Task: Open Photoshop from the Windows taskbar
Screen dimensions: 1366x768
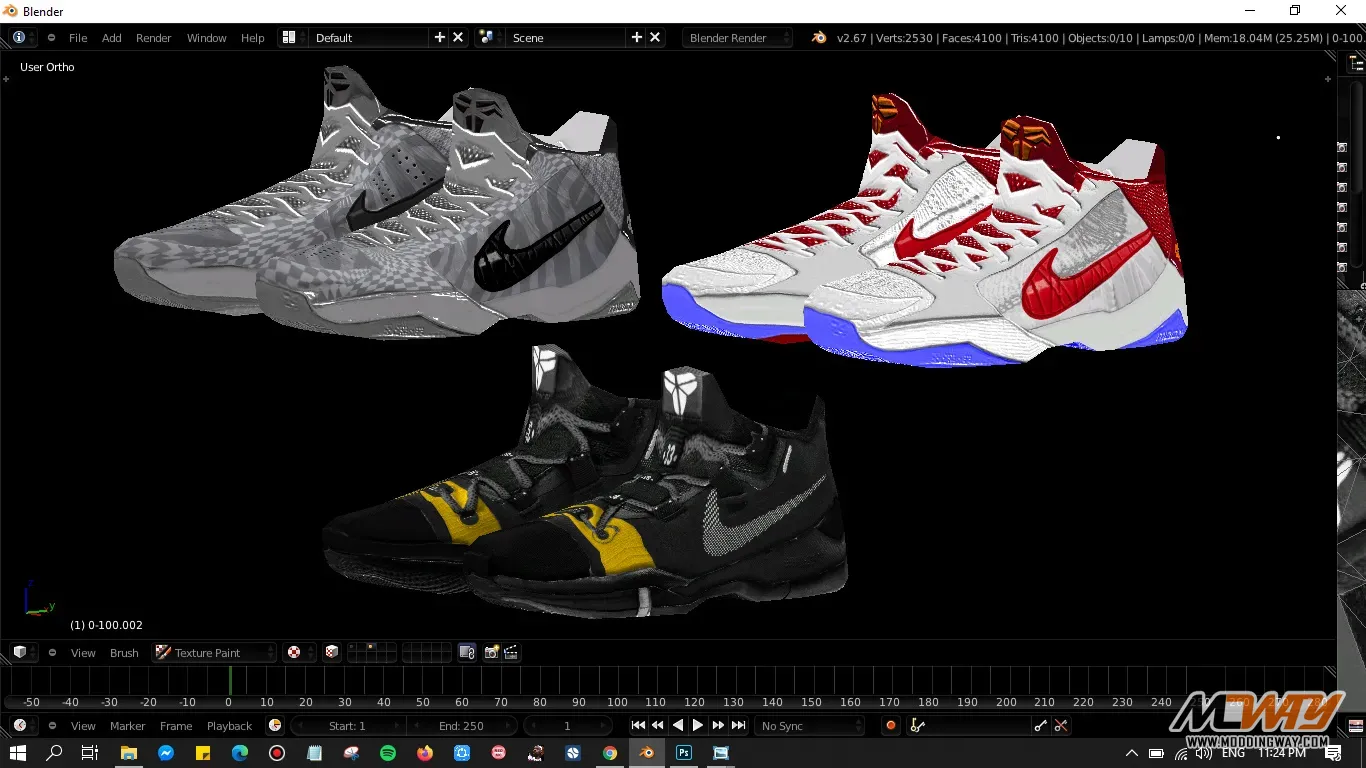Action: [684, 753]
